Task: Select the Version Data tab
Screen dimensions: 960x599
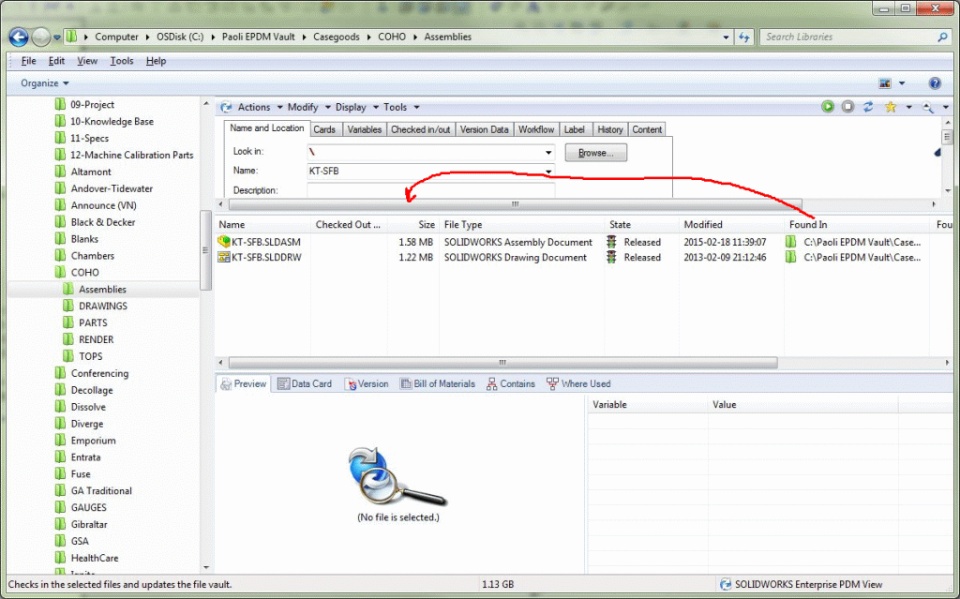Action: click(x=484, y=129)
